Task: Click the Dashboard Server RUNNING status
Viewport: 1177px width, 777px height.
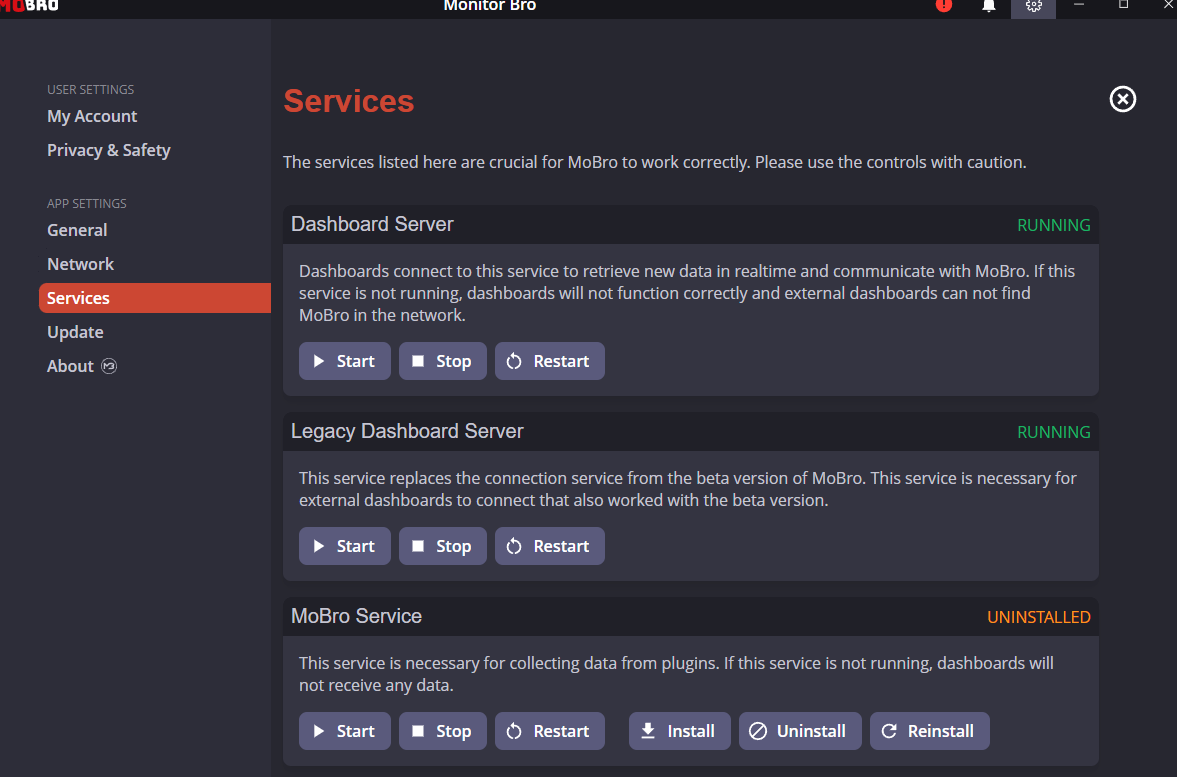Action: (x=1053, y=225)
